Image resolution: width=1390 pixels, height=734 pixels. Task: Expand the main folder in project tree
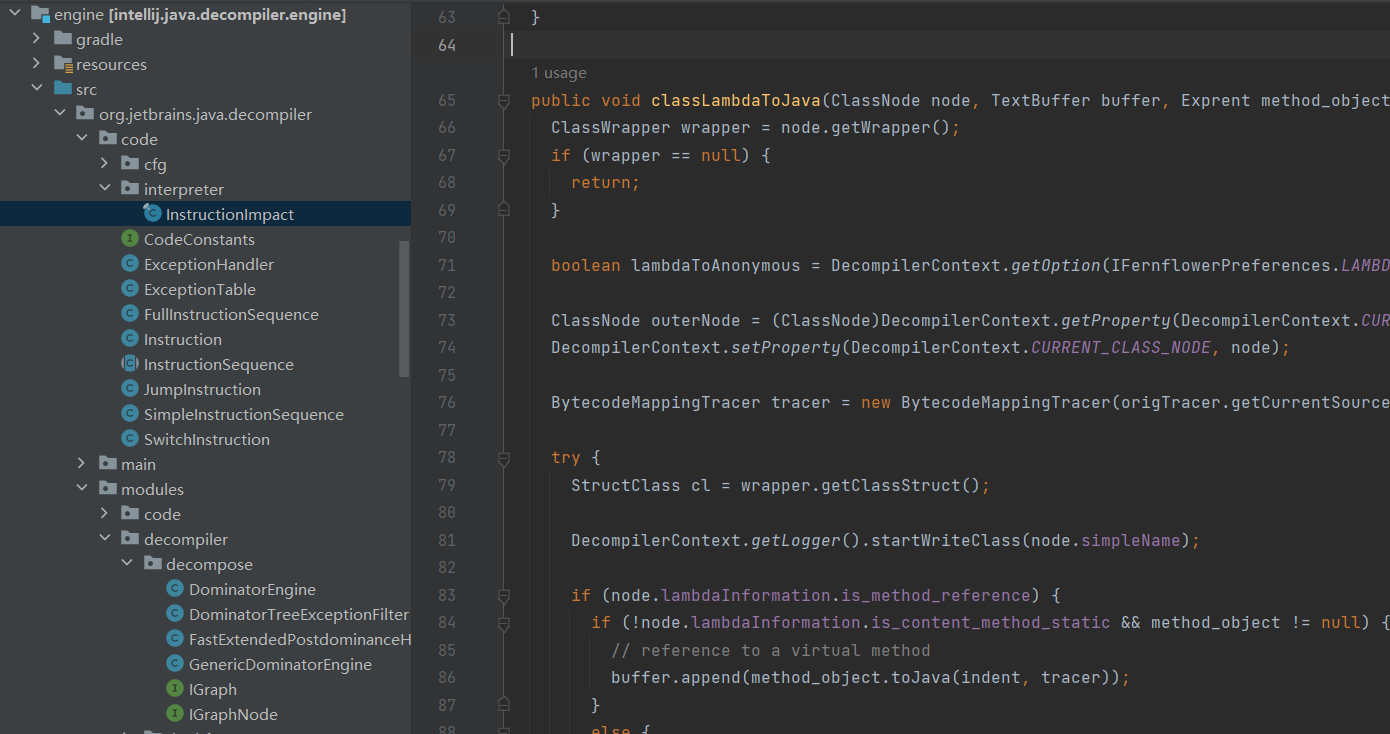point(82,463)
